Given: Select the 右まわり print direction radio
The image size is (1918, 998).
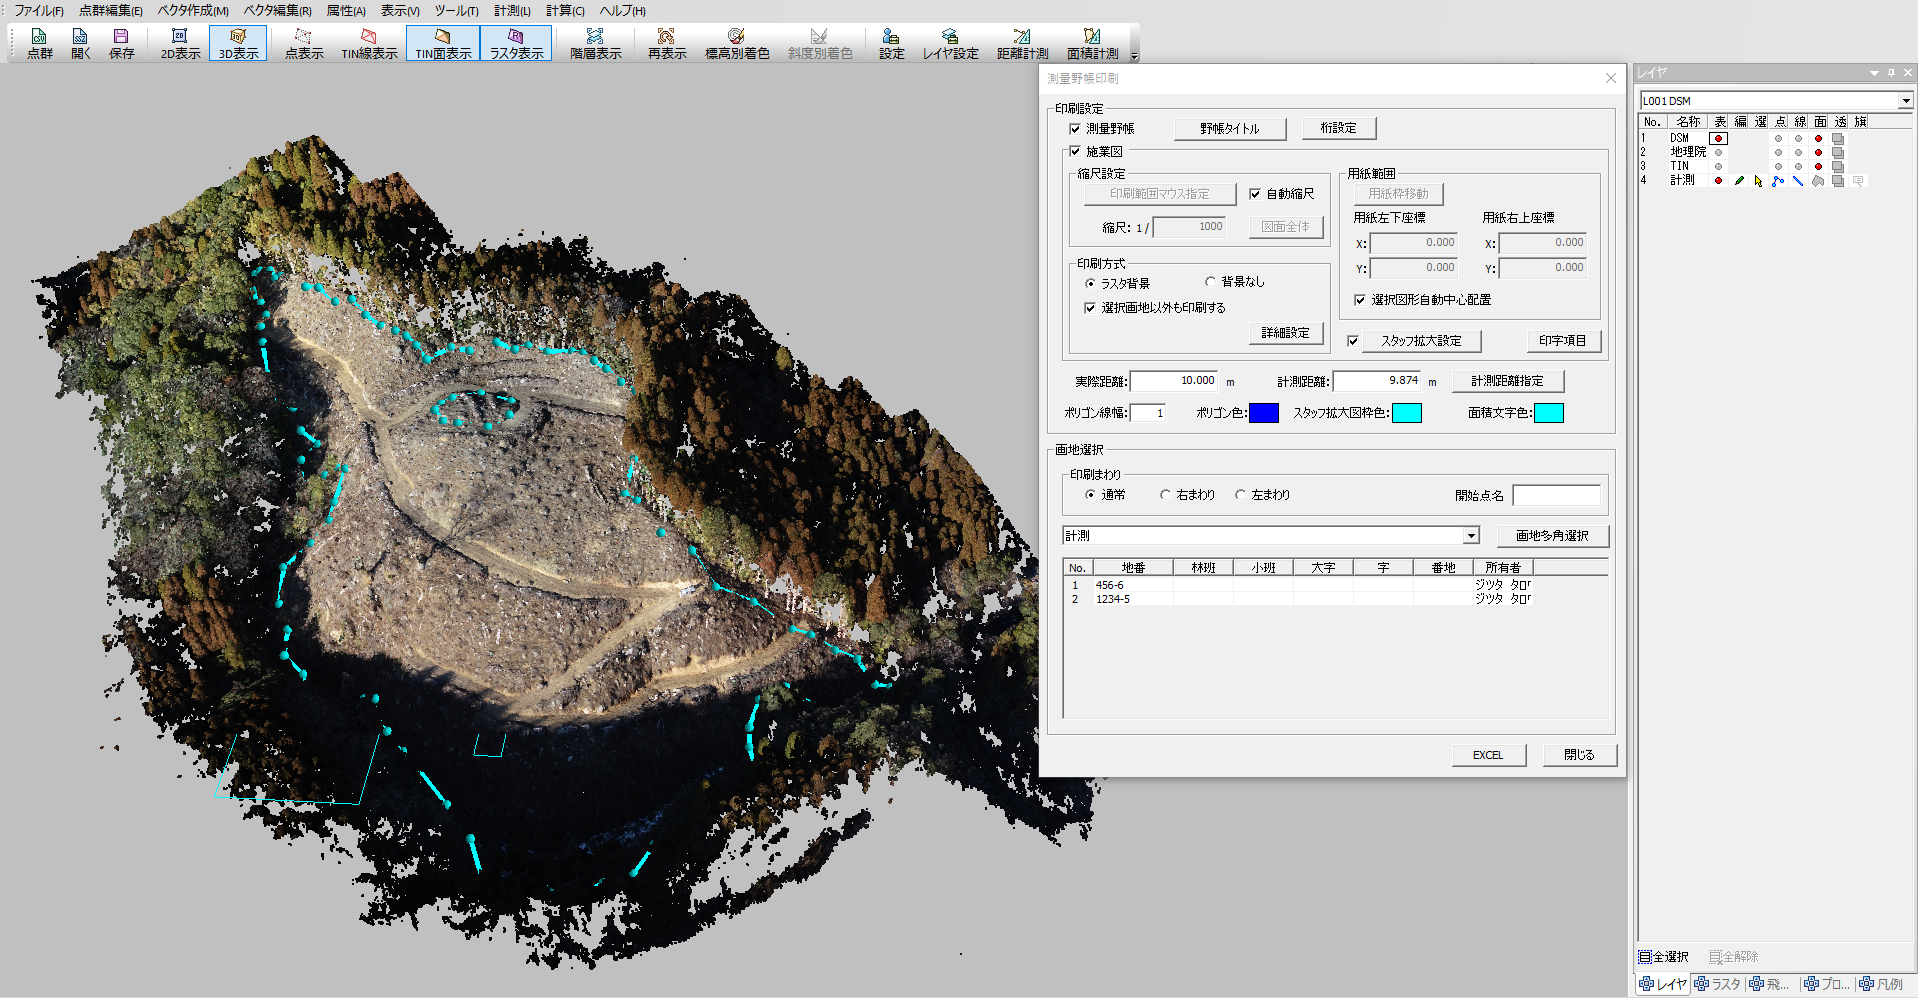Looking at the screenshot, I should coord(1165,495).
